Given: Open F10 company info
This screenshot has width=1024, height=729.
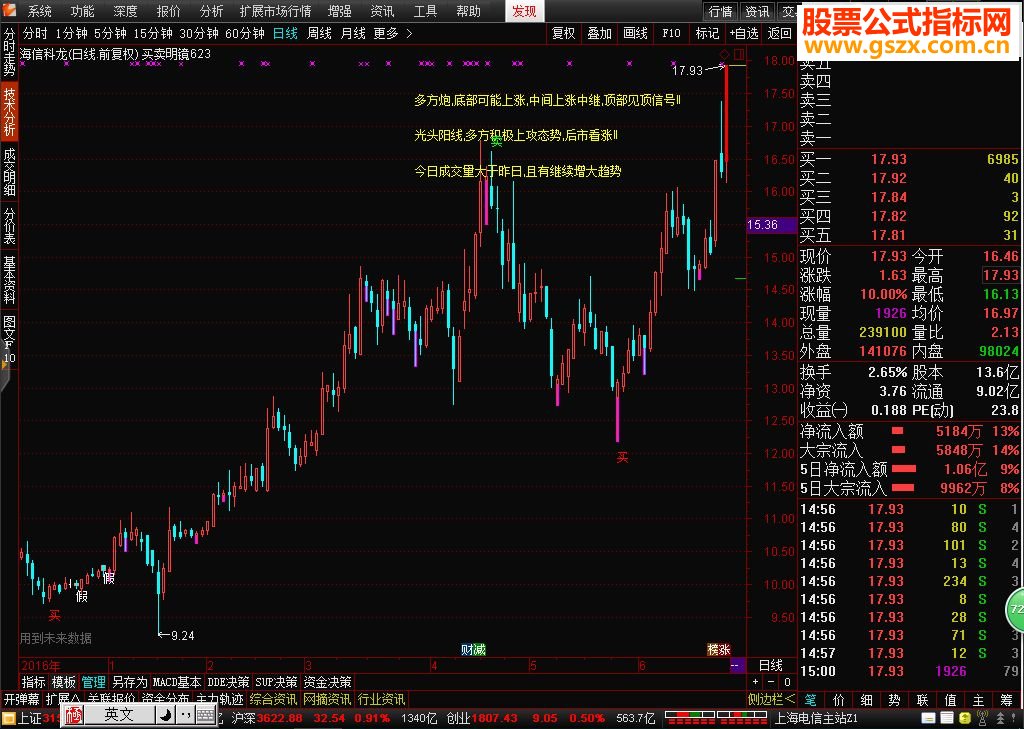Looking at the screenshot, I should (x=671, y=33).
